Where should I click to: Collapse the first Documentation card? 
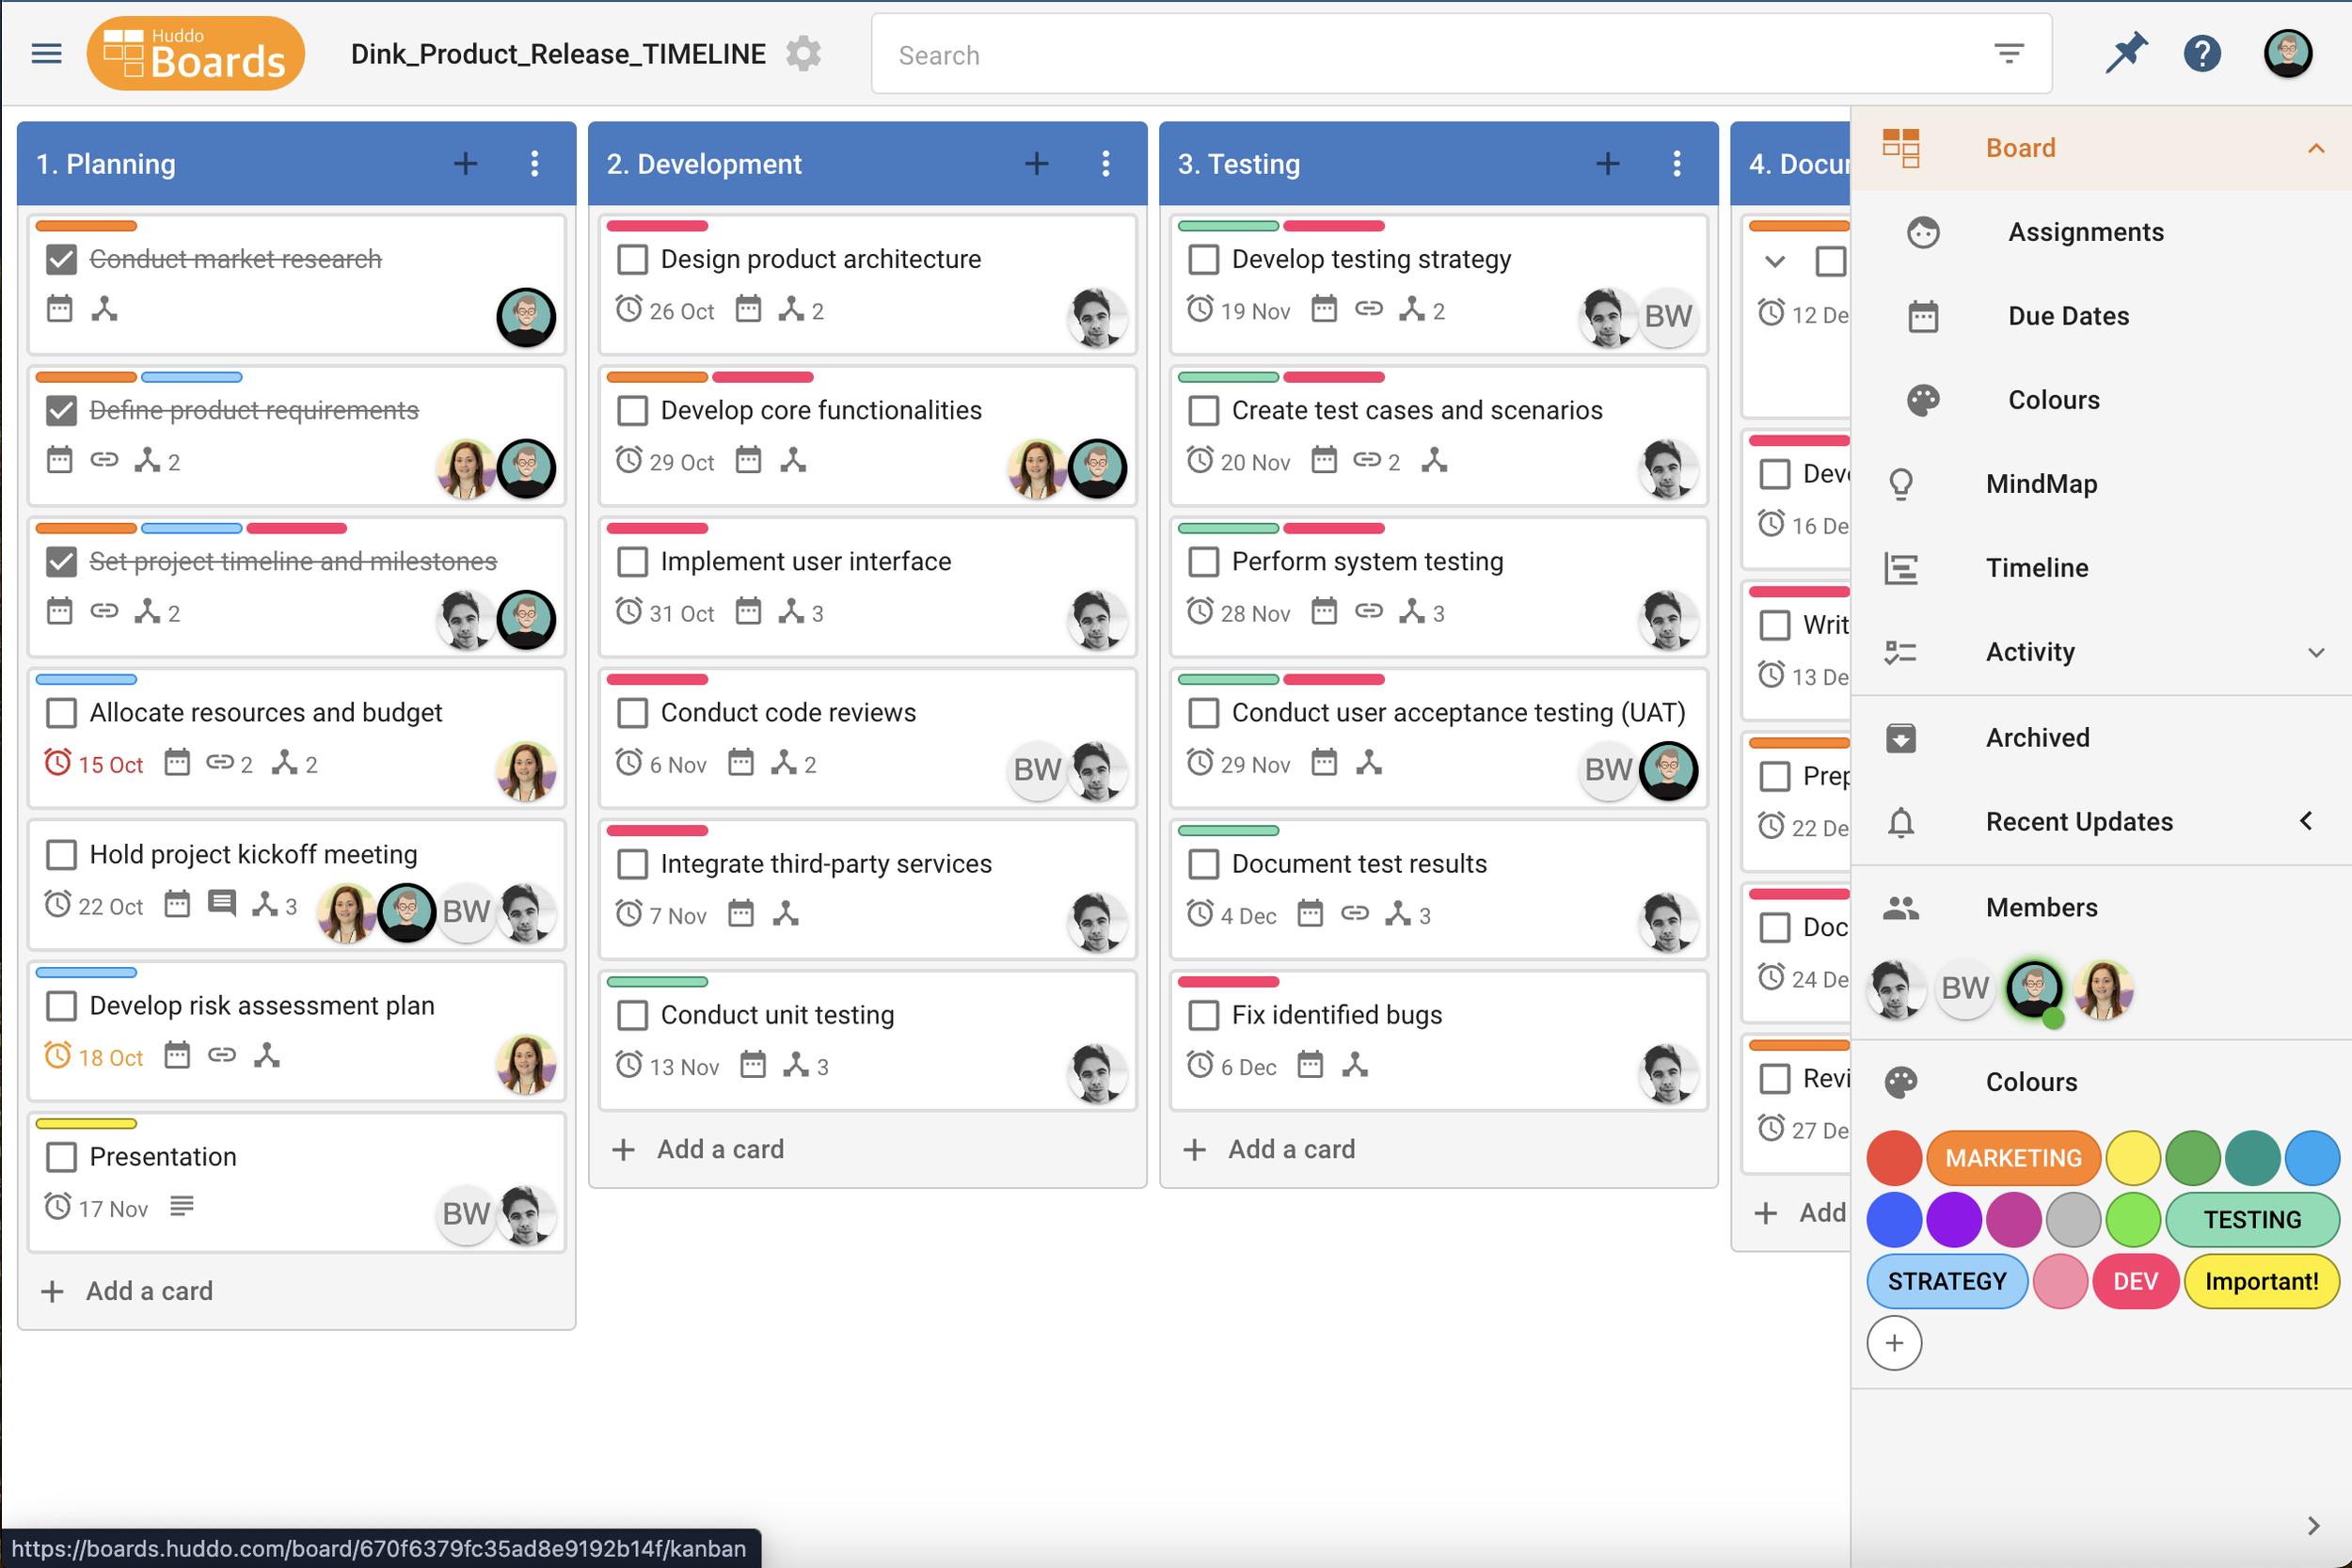tap(1774, 261)
